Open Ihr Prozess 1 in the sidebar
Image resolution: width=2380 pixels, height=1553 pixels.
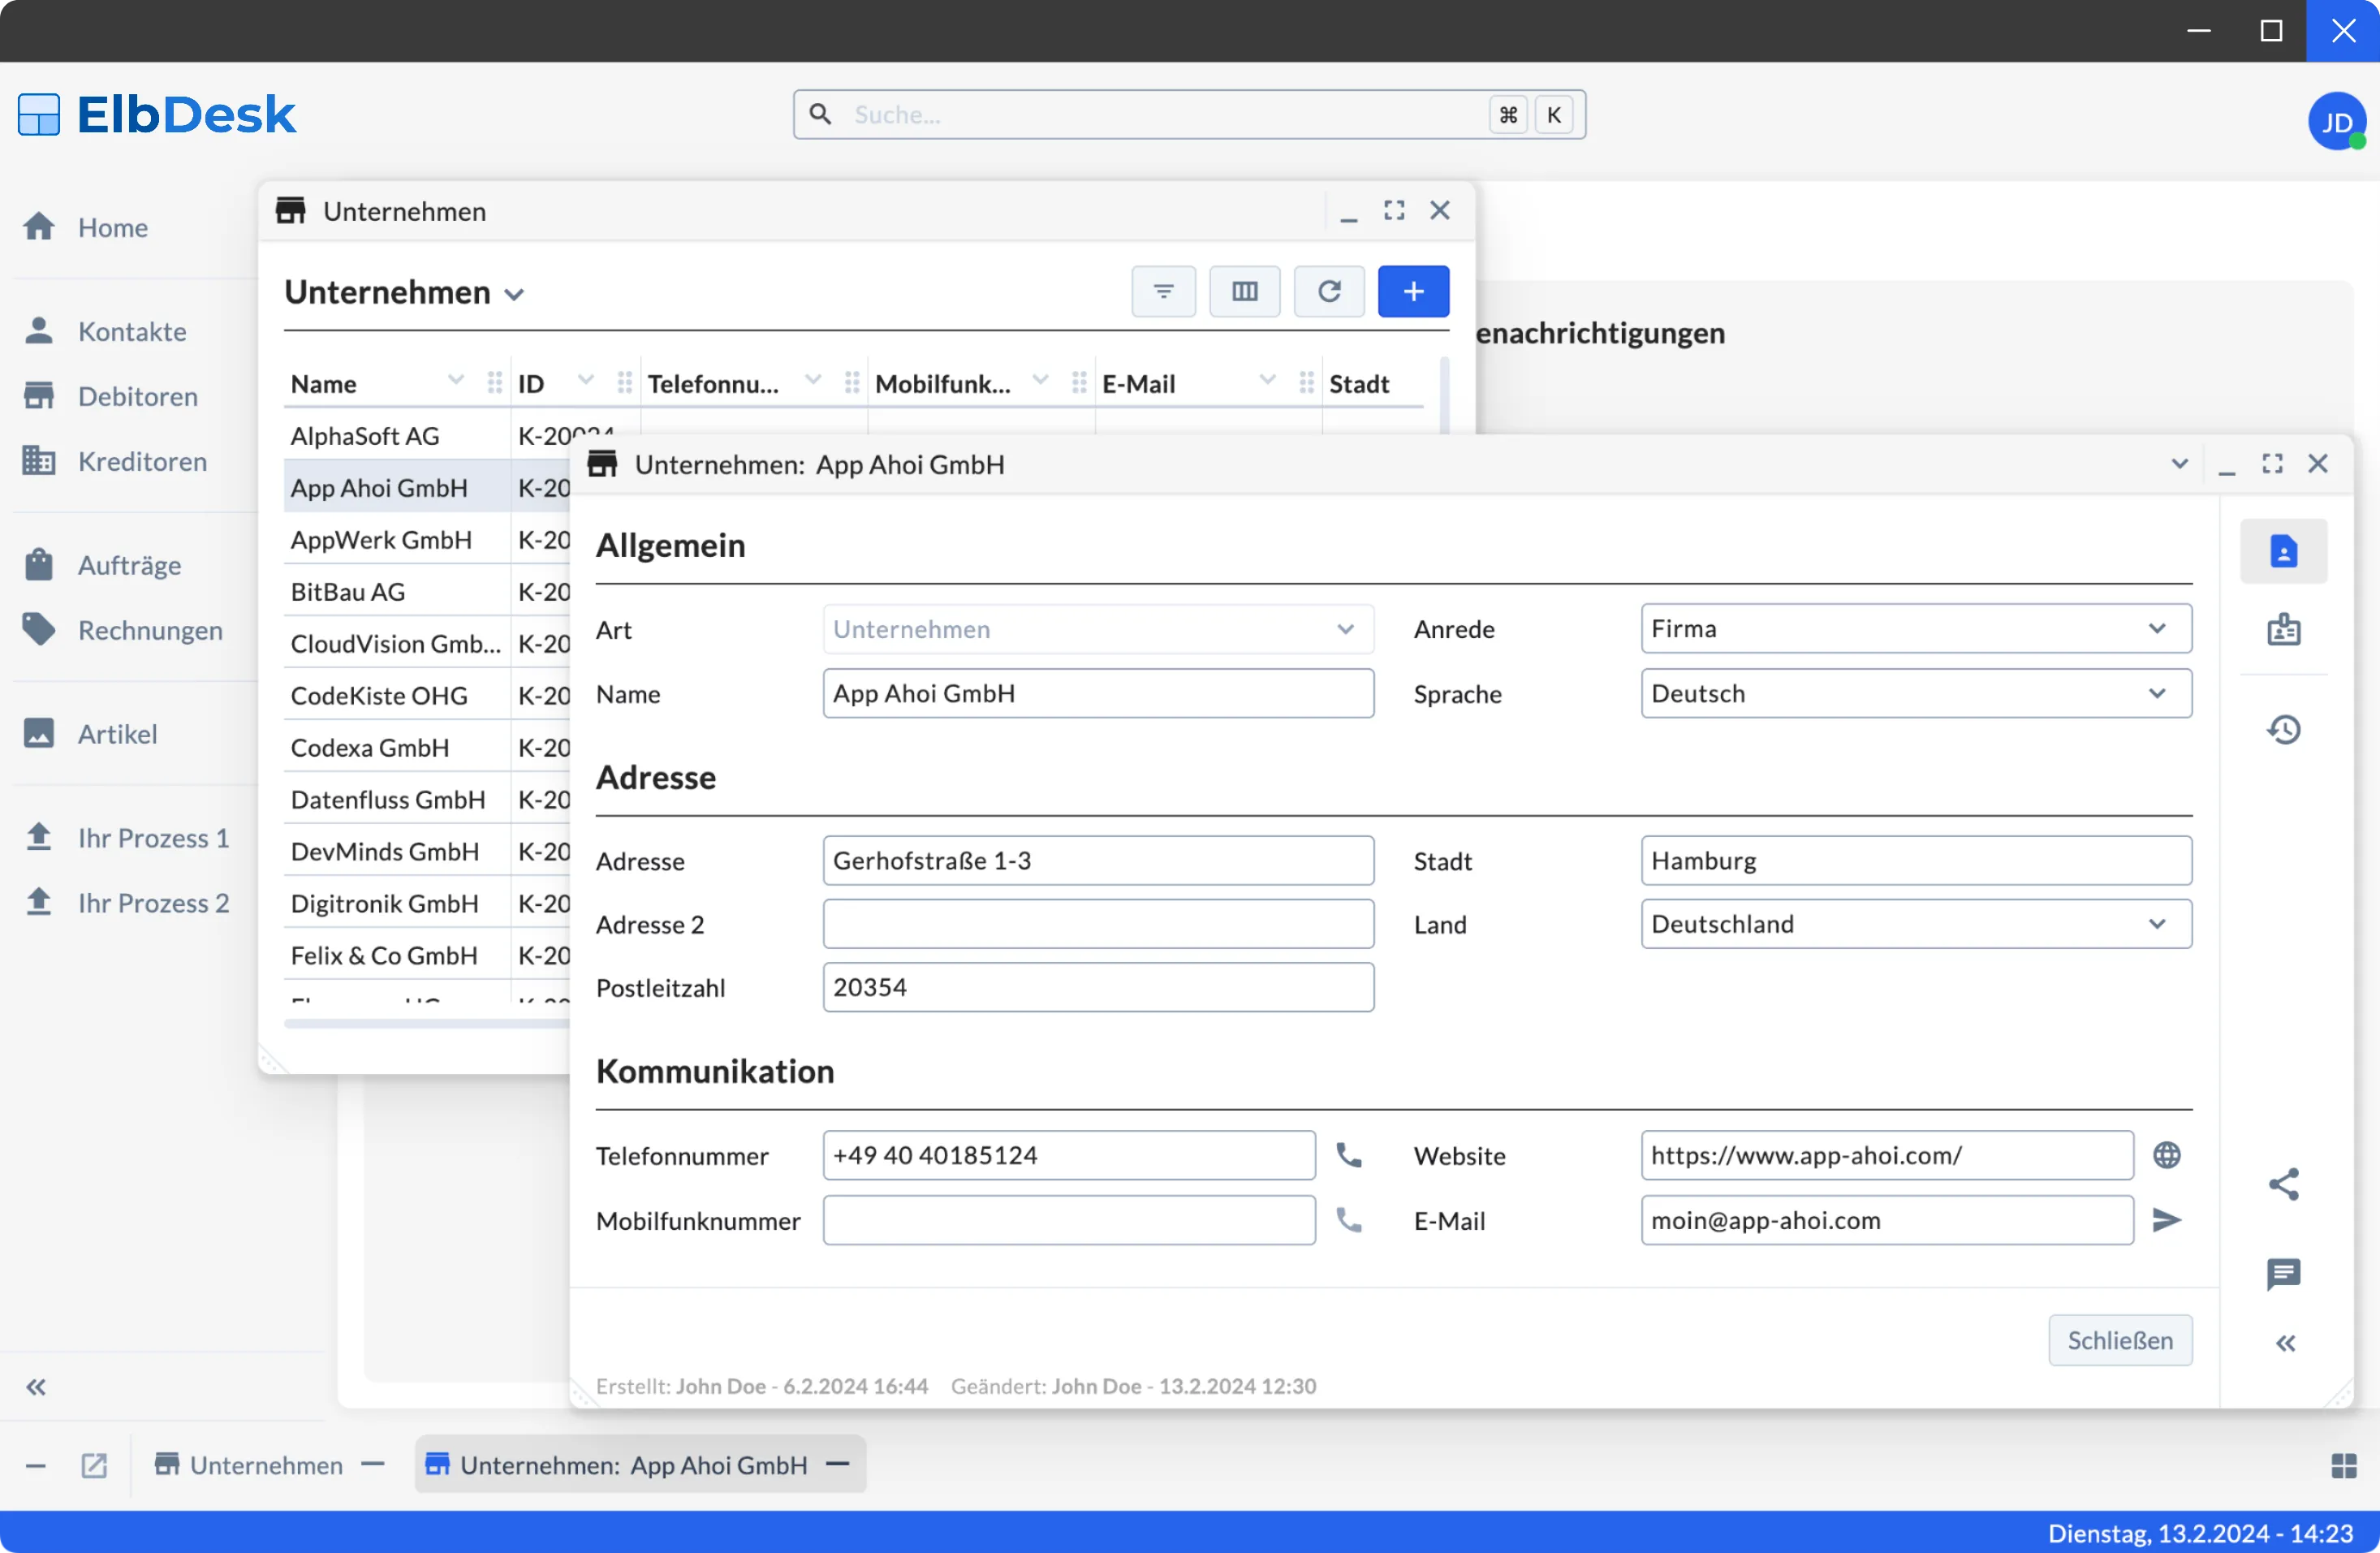152,838
